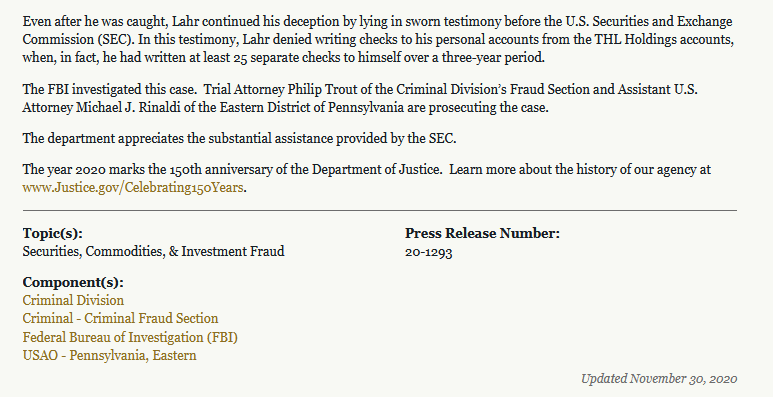Click the horizontal divider line above Topic(s)
The height and width of the screenshot is (397, 773).
click(380, 211)
